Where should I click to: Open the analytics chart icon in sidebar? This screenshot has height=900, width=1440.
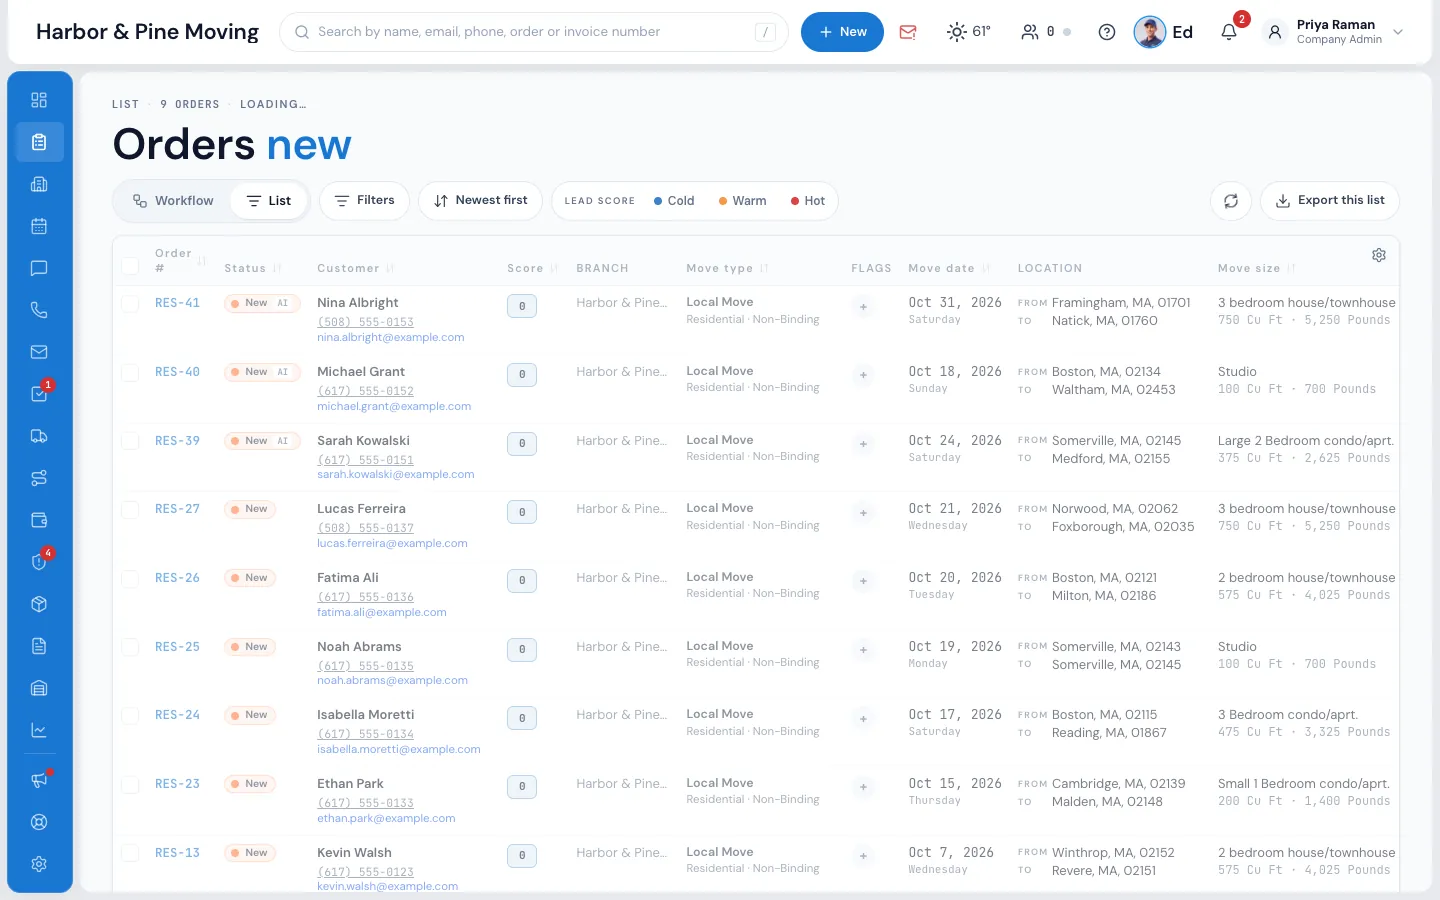pos(39,730)
